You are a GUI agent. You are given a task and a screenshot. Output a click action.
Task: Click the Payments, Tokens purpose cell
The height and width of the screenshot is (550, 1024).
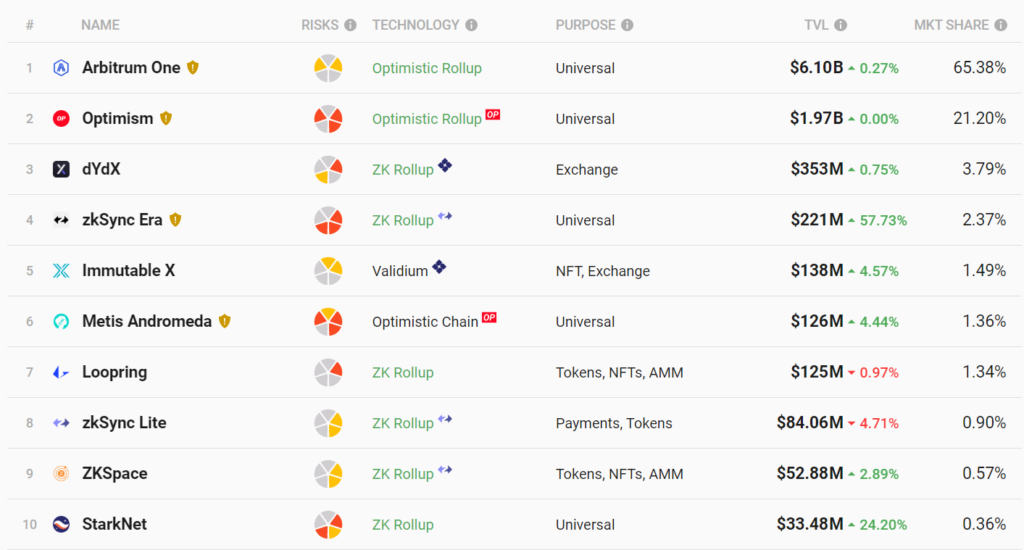click(x=614, y=423)
